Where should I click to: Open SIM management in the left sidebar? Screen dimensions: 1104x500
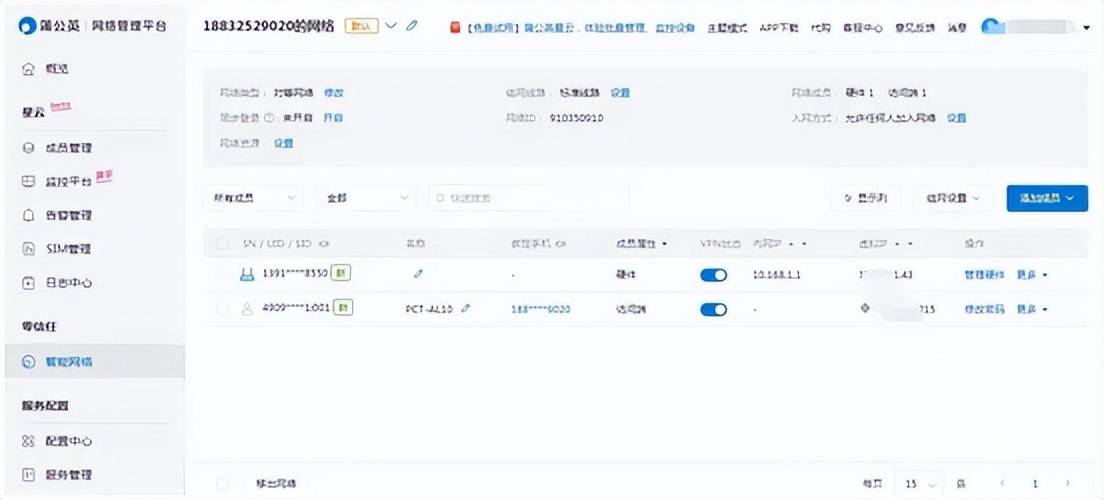(68, 249)
